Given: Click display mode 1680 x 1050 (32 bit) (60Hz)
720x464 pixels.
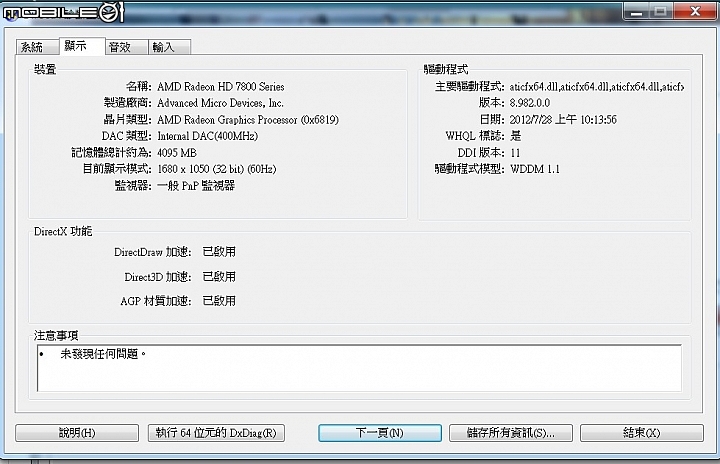Looking at the screenshot, I should [217, 169].
